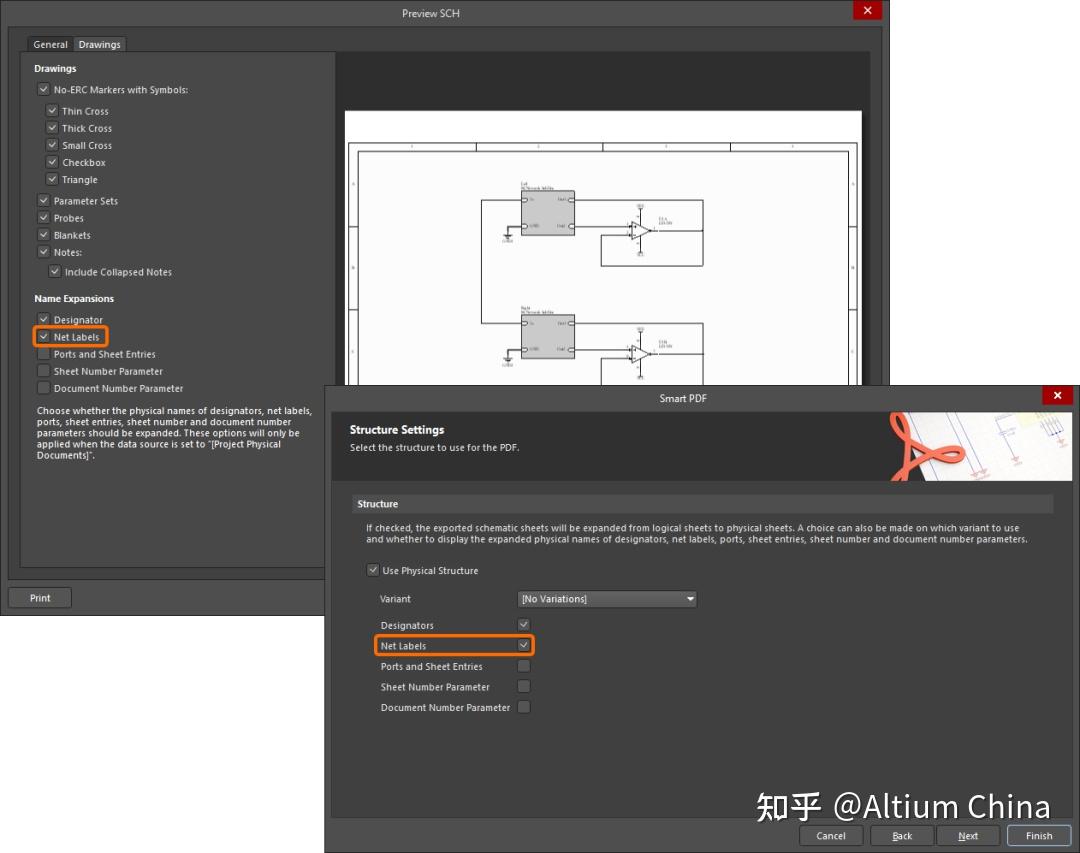Uncheck Thin Cross marker option
1080x853 pixels.
click(53, 111)
